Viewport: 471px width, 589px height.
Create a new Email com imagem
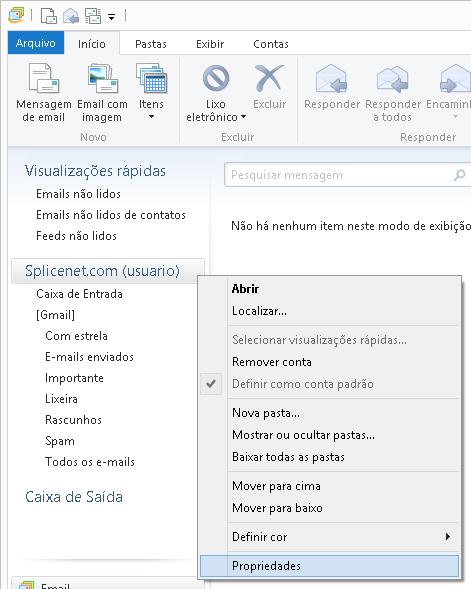tap(103, 78)
